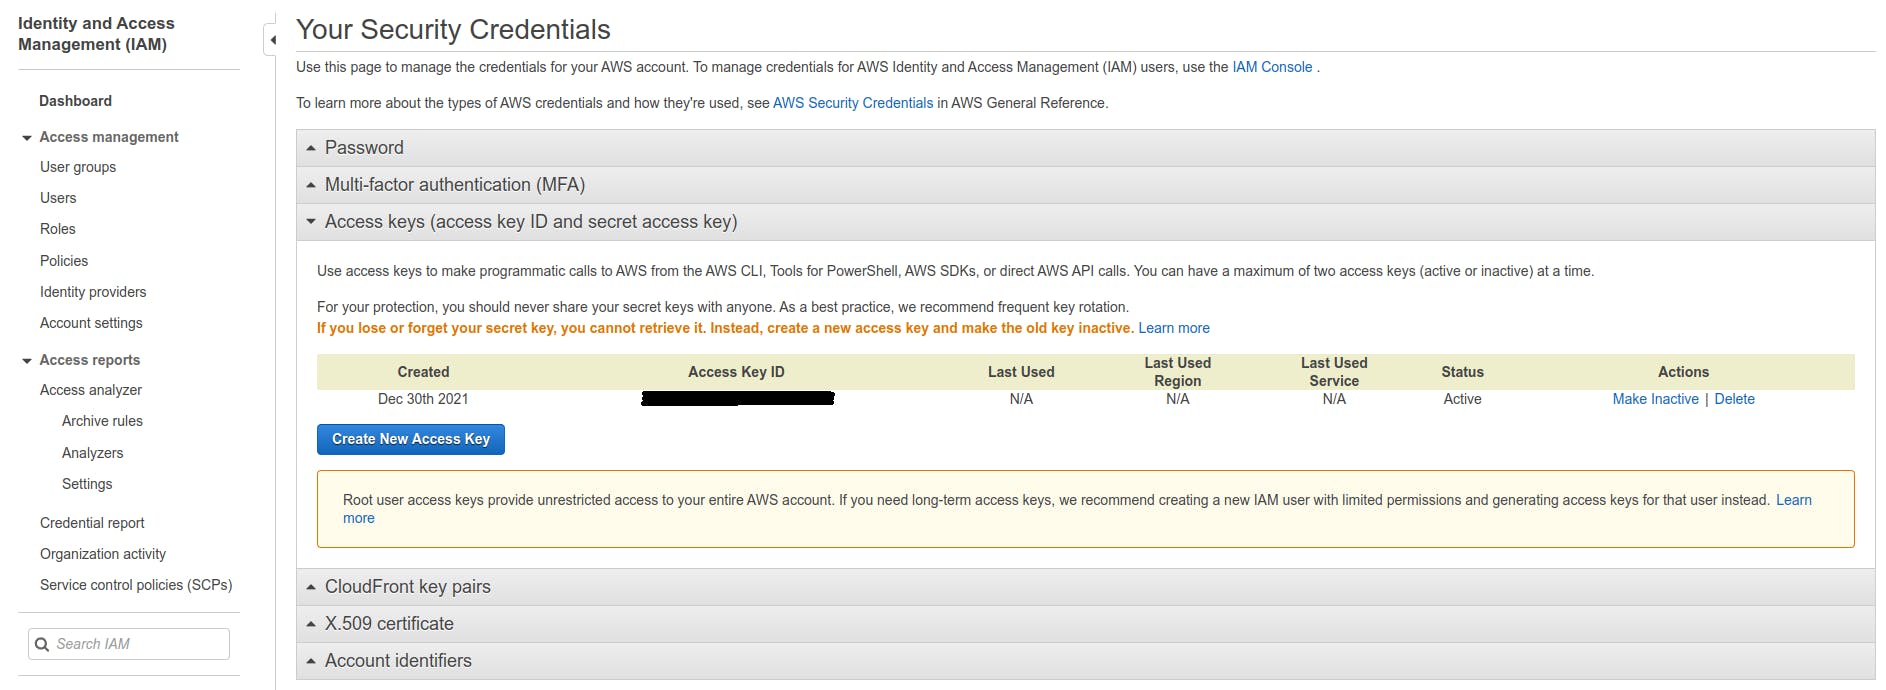Make the access key inactive
The width and height of the screenshot is (1886, 690).
tap(1655, 399)
